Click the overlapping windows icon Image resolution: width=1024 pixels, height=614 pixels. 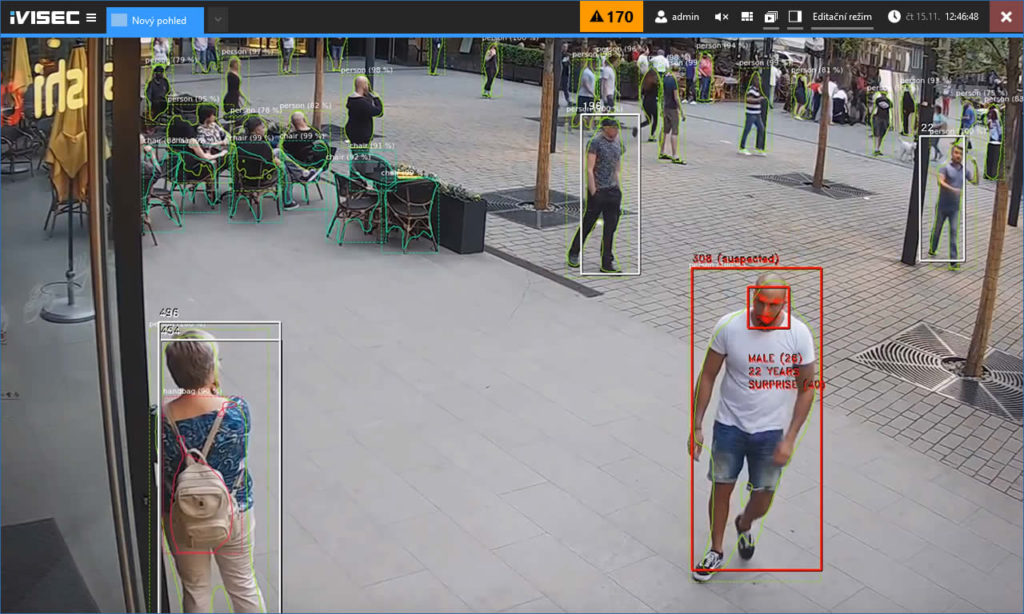click(x=771, y=17)
